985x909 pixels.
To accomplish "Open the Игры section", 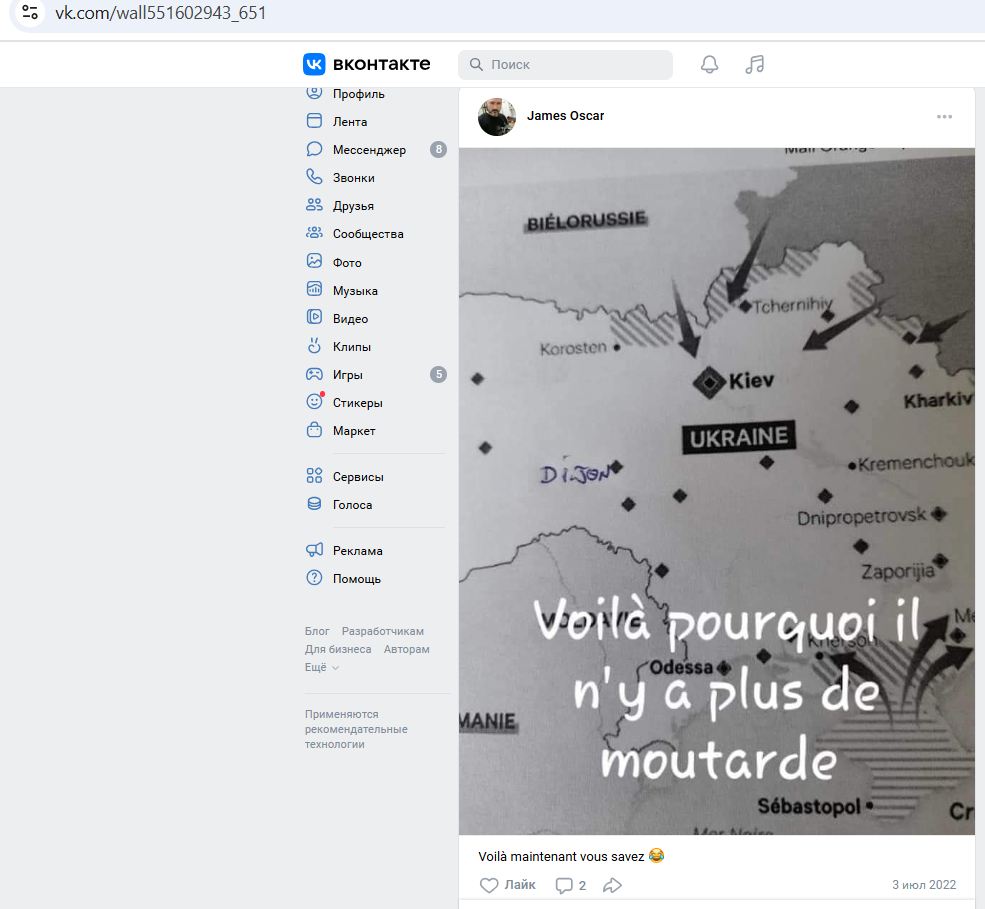I will (x=347, y=375).
